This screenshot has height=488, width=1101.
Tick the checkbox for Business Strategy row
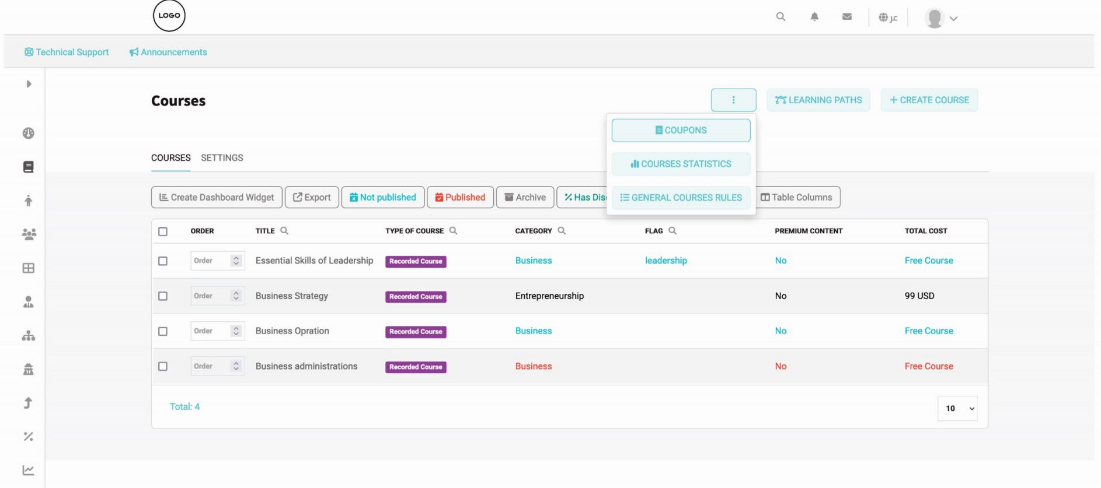163,296
